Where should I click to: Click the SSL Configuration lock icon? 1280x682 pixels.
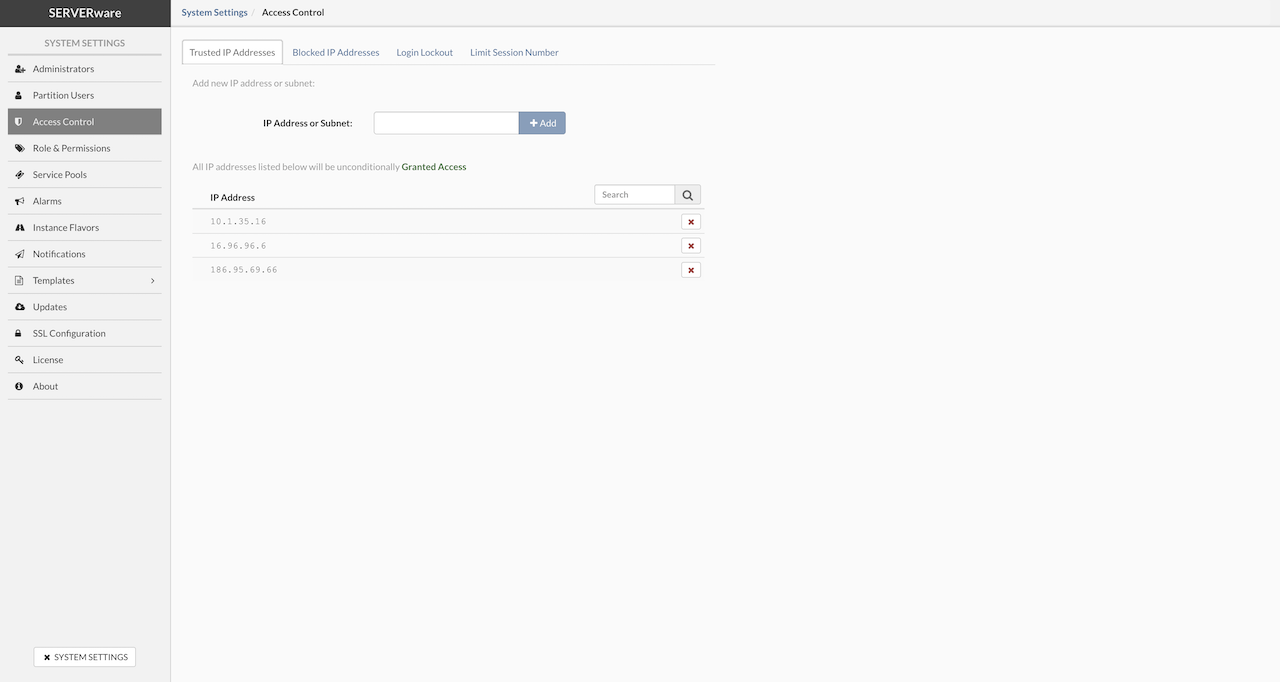[x=19, y=334]
